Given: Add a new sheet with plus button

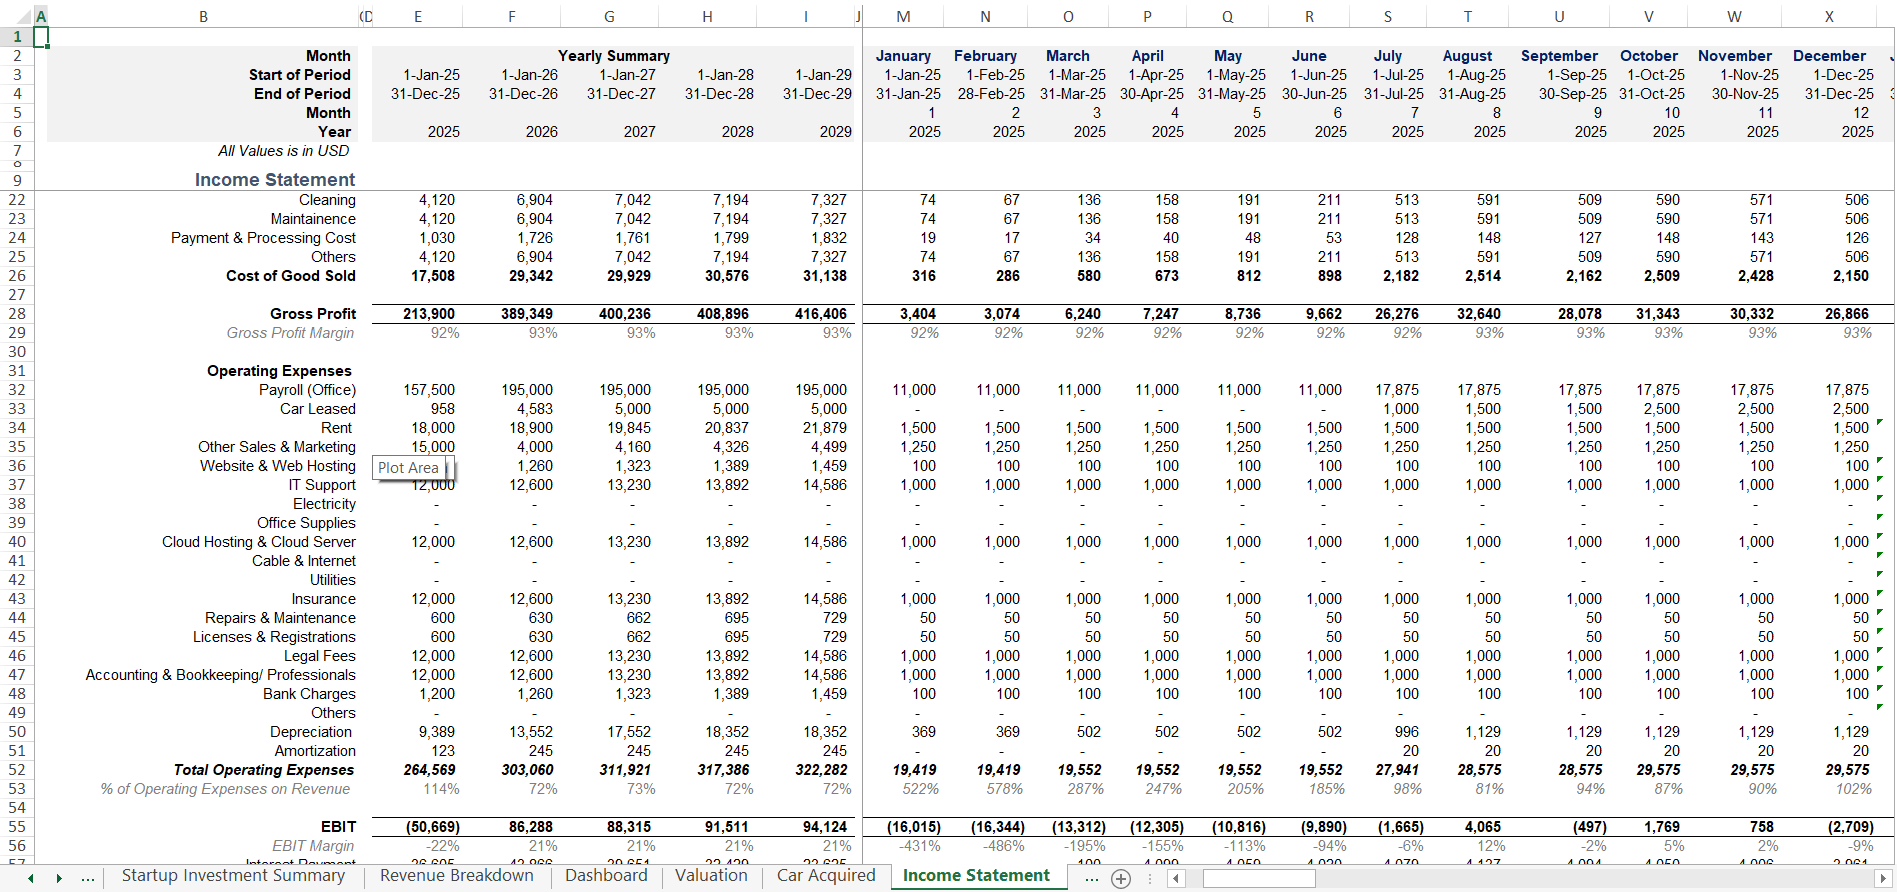Looking at the screenshot, I should pyautogui.click(x=1121, y=879).
